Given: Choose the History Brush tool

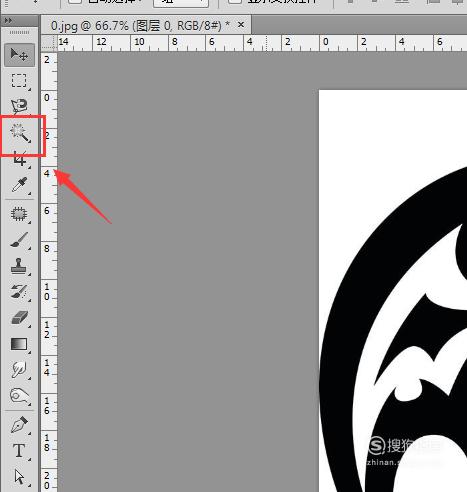Looking at the screenshot, I should pyautogui.click(x=19, y=292).
